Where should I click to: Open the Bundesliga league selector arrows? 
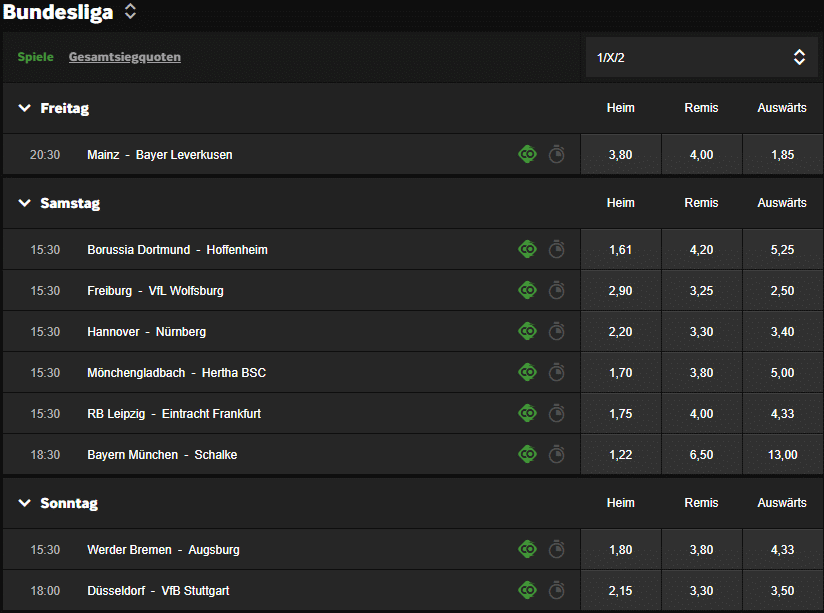[130, 12]
